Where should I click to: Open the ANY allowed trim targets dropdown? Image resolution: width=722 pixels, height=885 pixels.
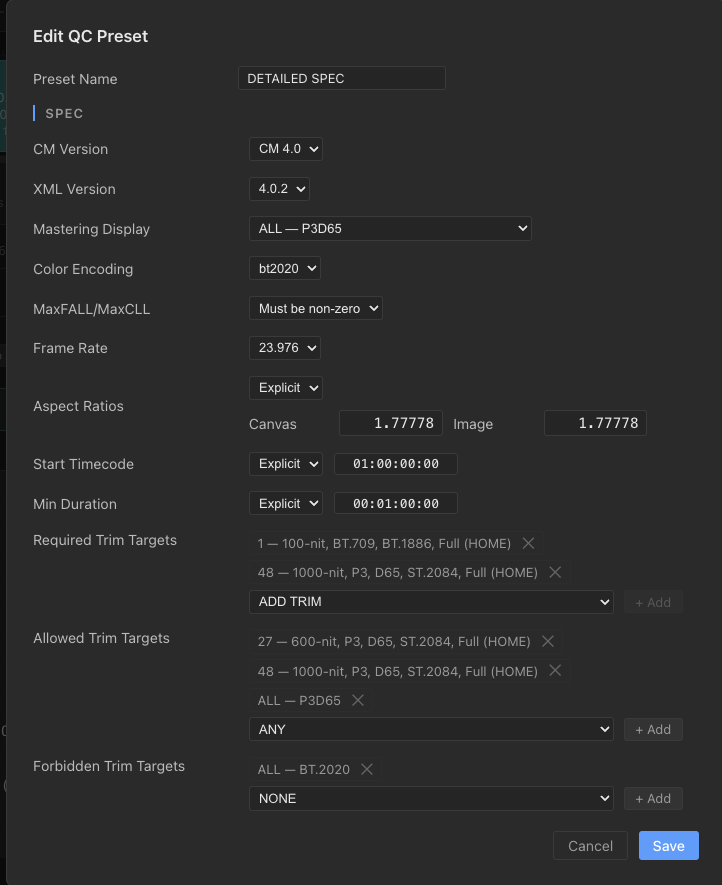point(431,729)
